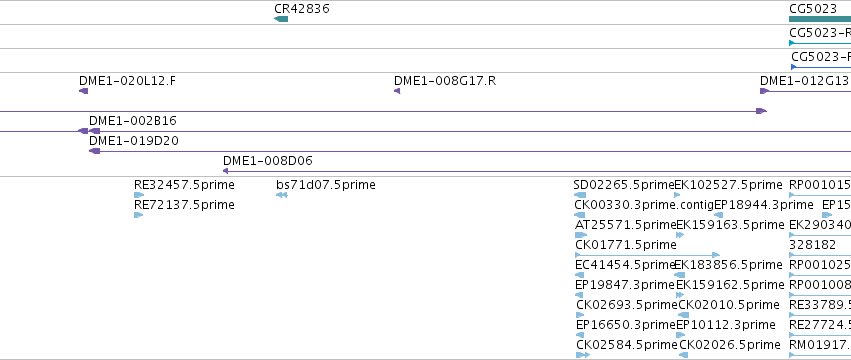Click bs71d07.5prime EST label
851x360 pixels.
pos(326,185)
